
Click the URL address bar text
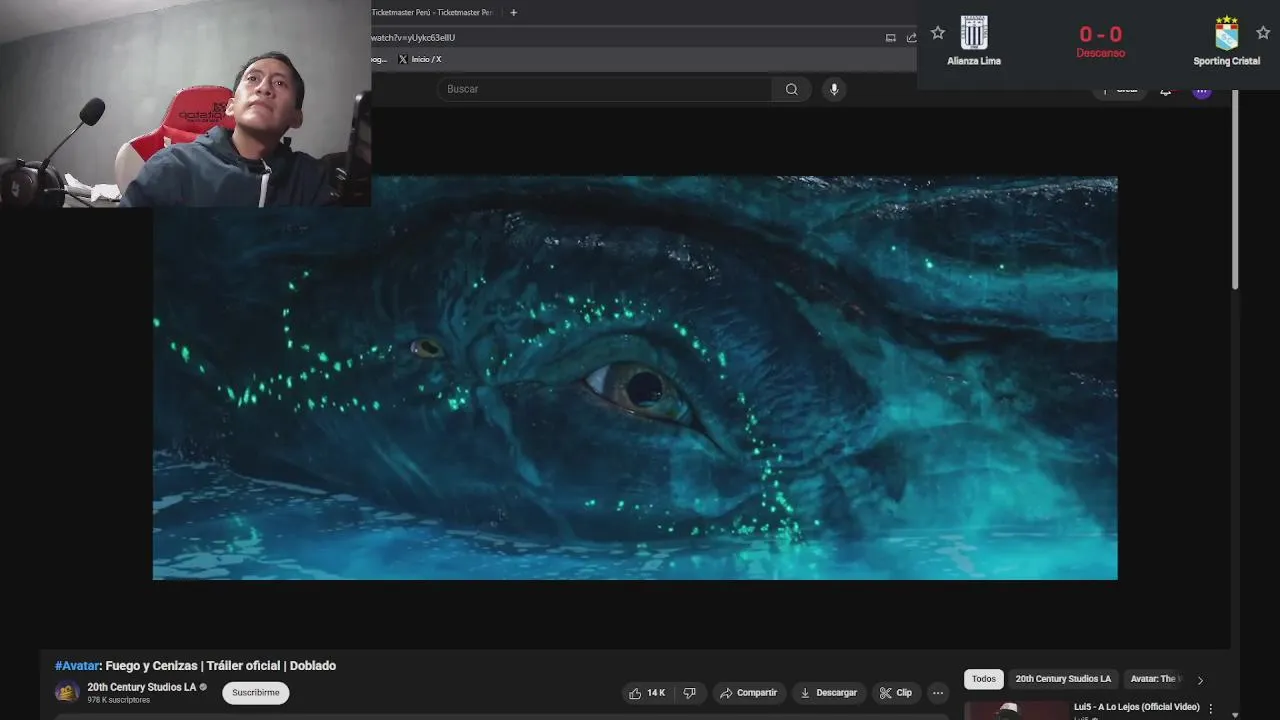tap(413, 38)
